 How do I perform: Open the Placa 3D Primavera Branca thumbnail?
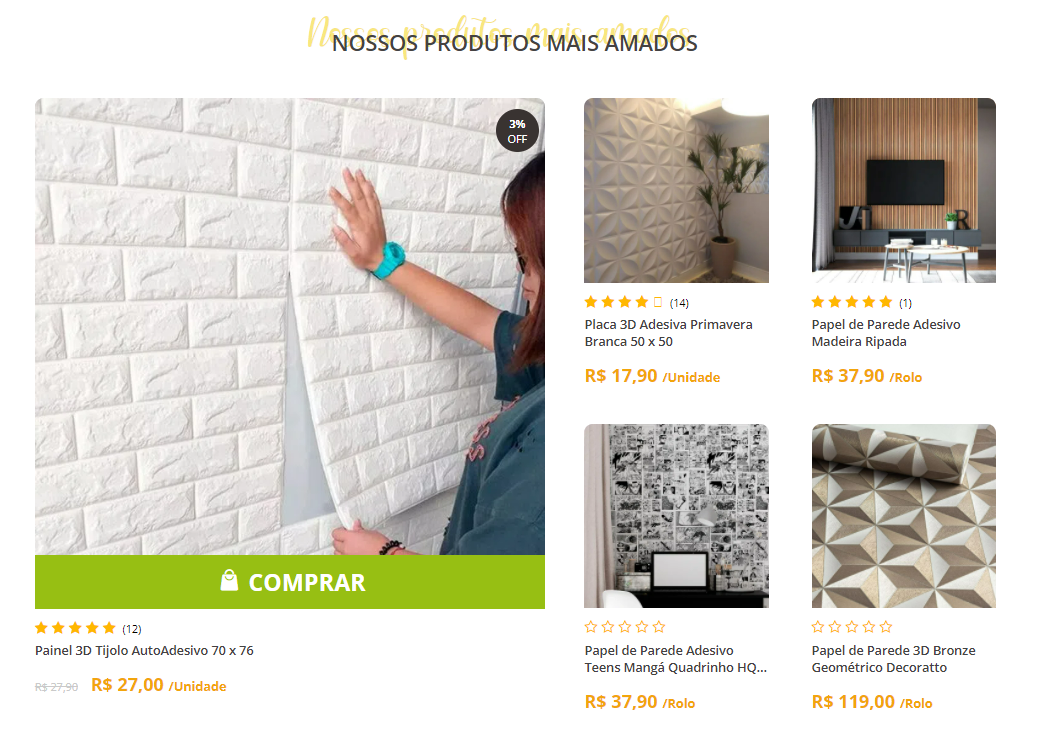tap(676, 190)
